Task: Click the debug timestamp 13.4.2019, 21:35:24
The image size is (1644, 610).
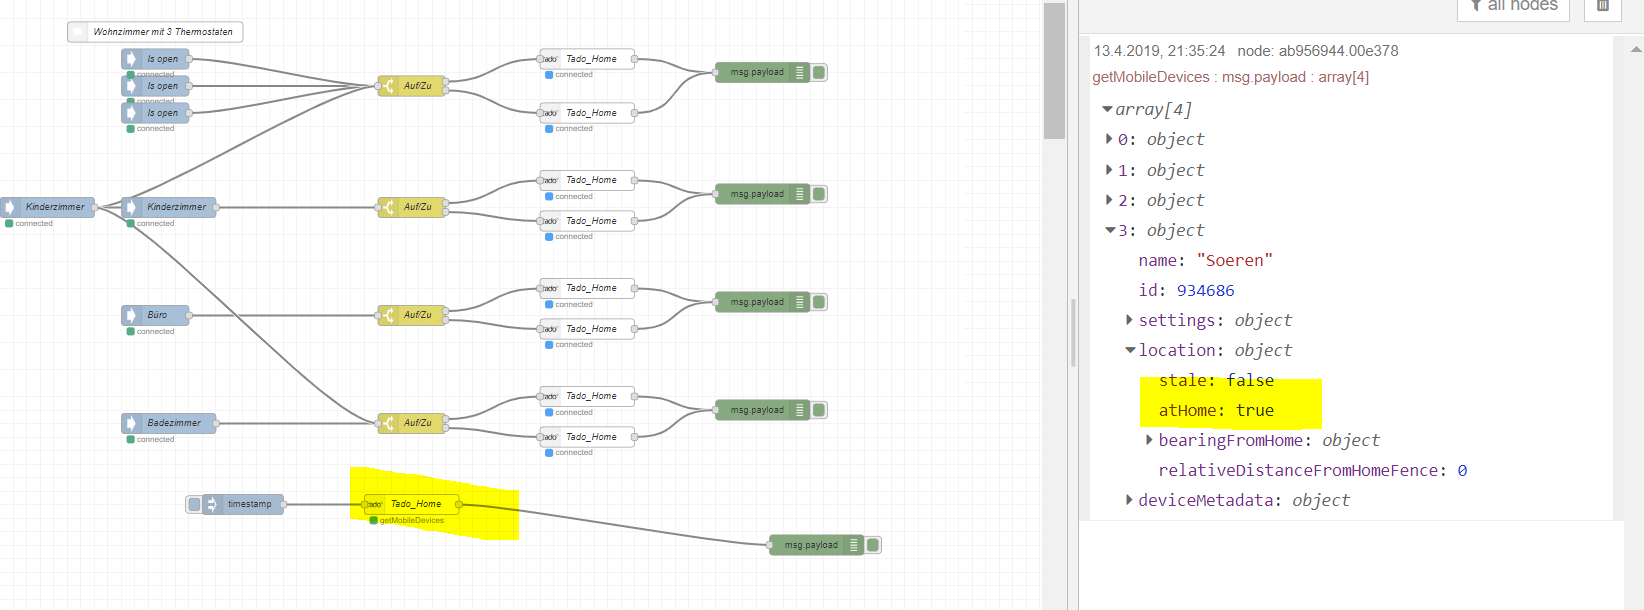Action: coord(1160,51)
